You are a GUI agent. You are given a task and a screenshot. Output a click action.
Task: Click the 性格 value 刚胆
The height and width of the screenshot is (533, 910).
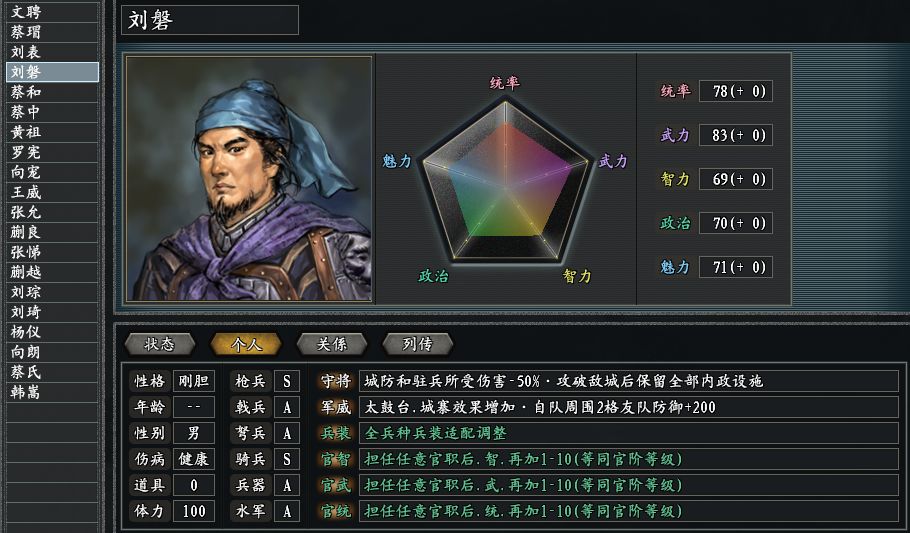pos(194,381)
